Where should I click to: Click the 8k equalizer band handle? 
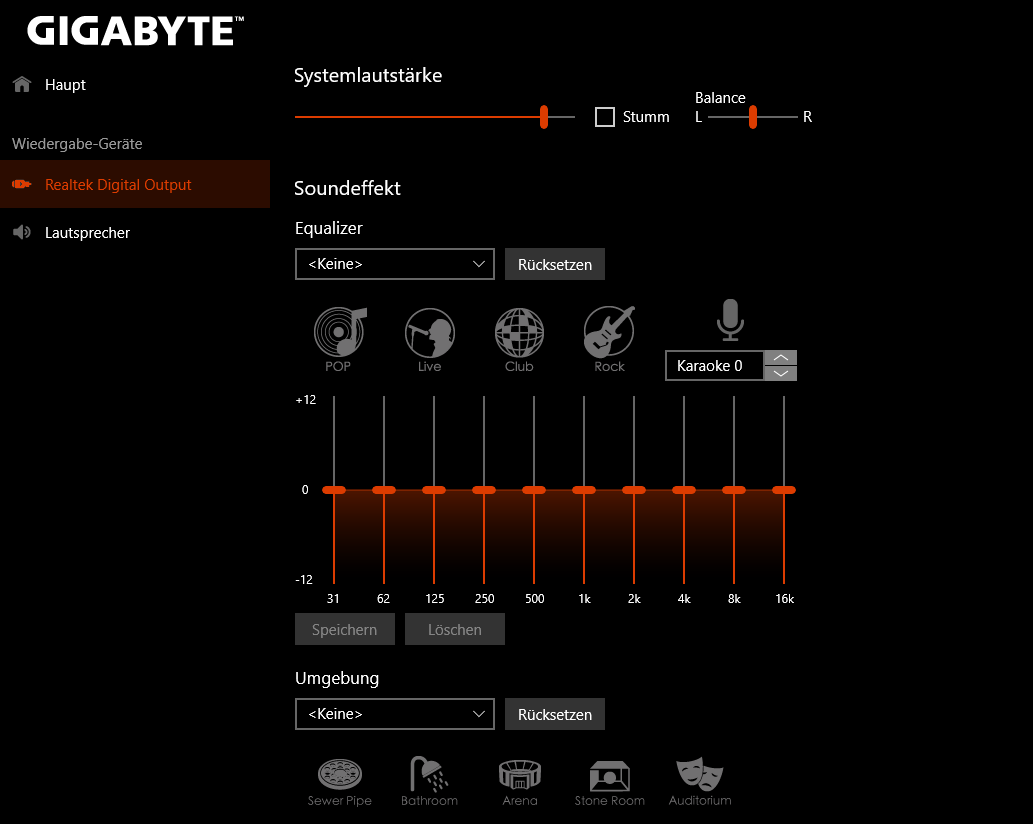(734, 490)
